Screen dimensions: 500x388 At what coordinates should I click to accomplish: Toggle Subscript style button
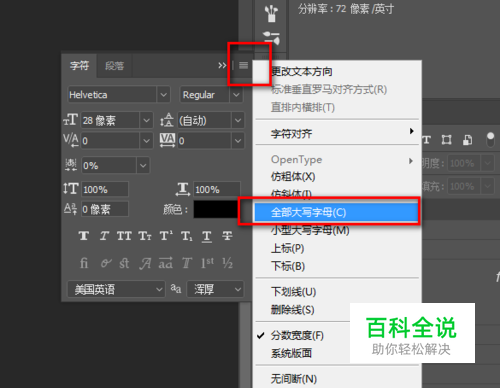click(187, 236)
